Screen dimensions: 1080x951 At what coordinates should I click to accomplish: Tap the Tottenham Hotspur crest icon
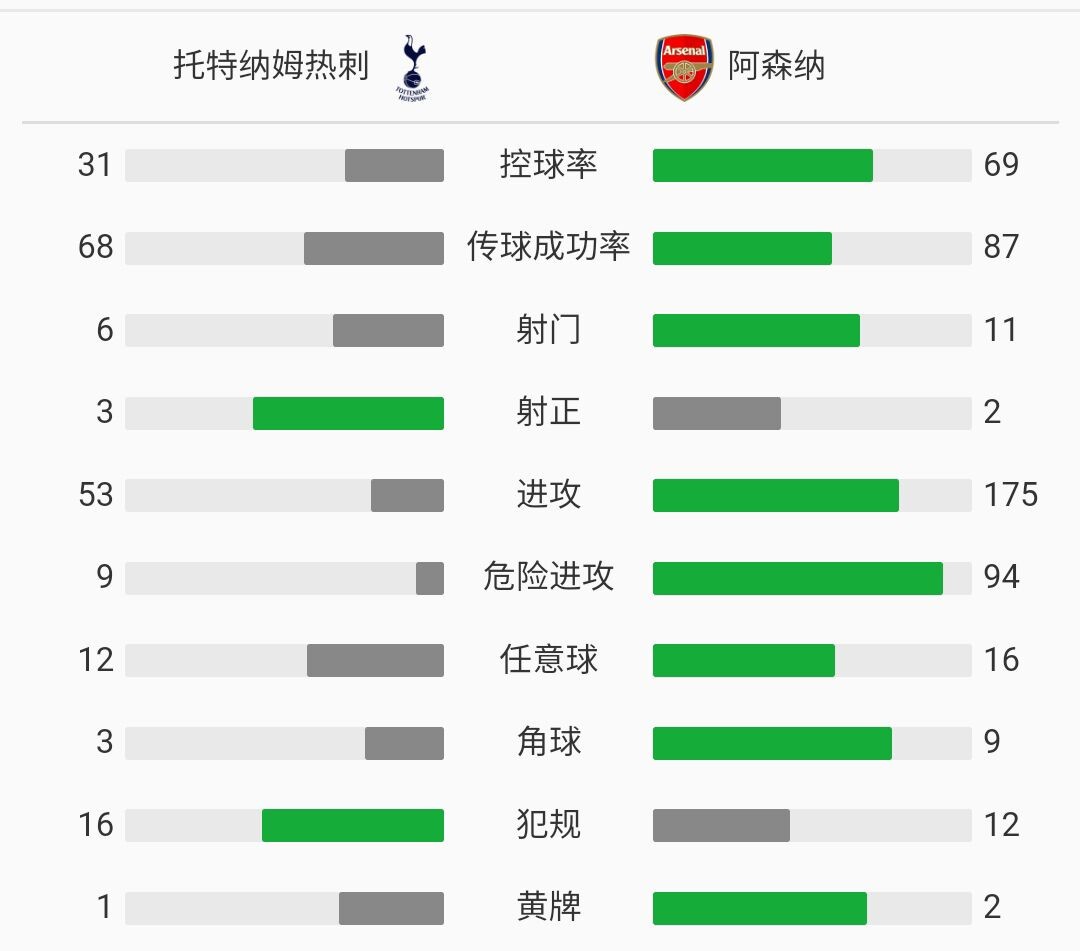pyautogui.click(x=413, y=67)
